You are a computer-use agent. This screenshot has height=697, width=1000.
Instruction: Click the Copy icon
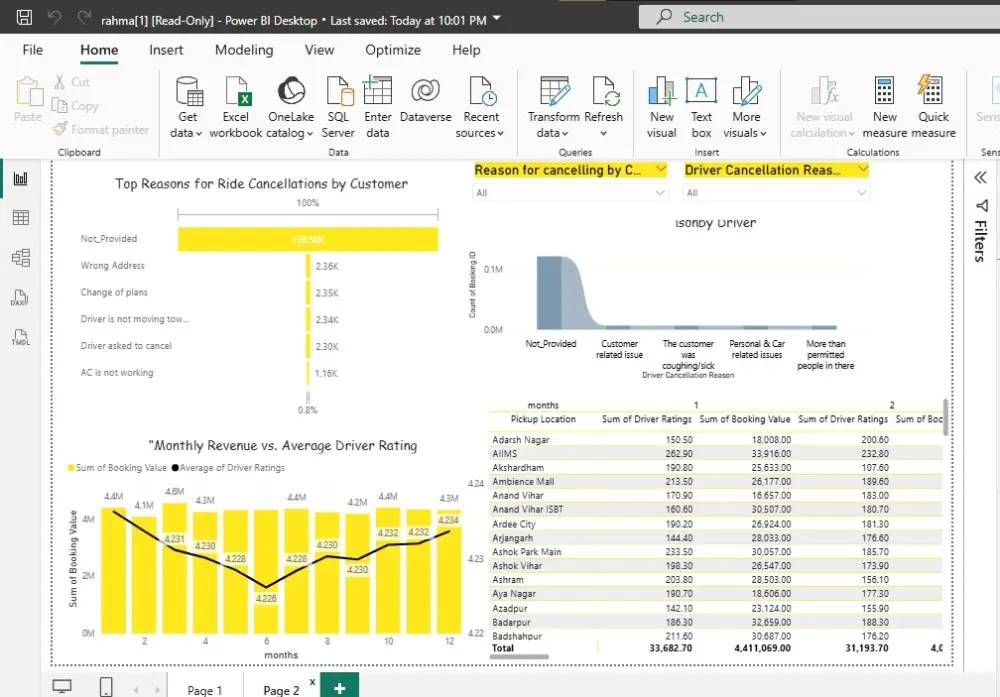point(59,105)
